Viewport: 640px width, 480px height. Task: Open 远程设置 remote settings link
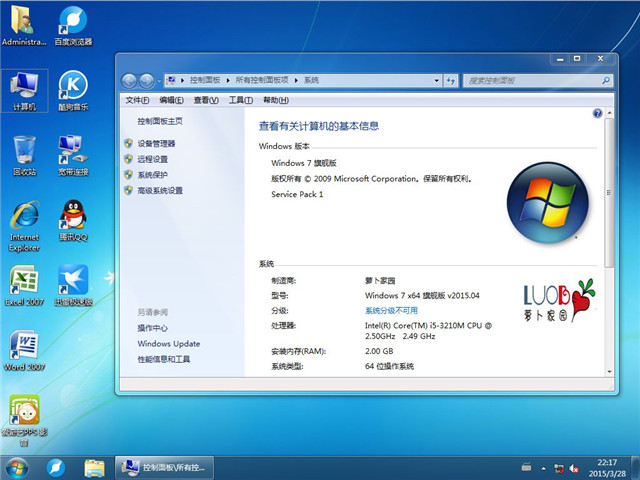coord(153,159)
